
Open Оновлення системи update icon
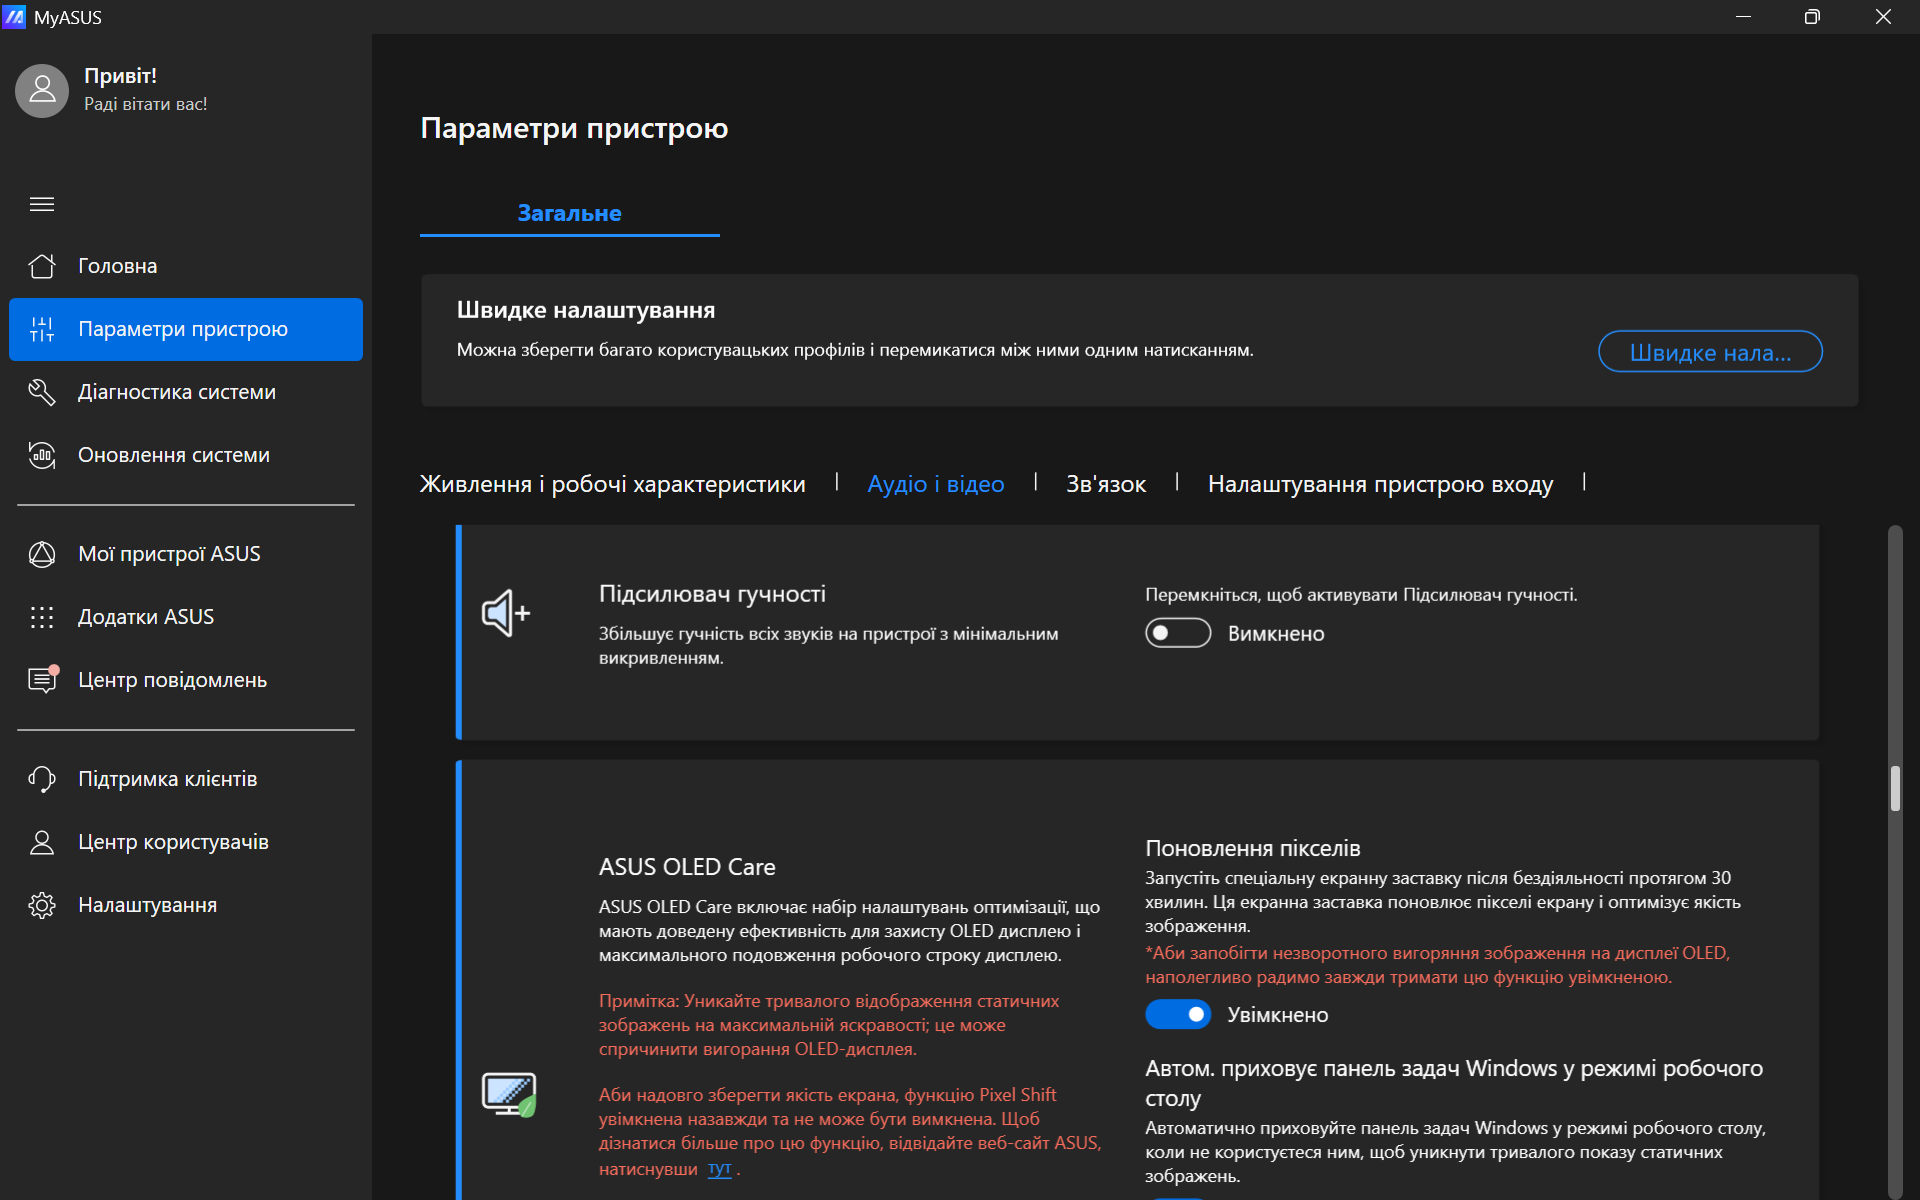(x=42, y=455)
